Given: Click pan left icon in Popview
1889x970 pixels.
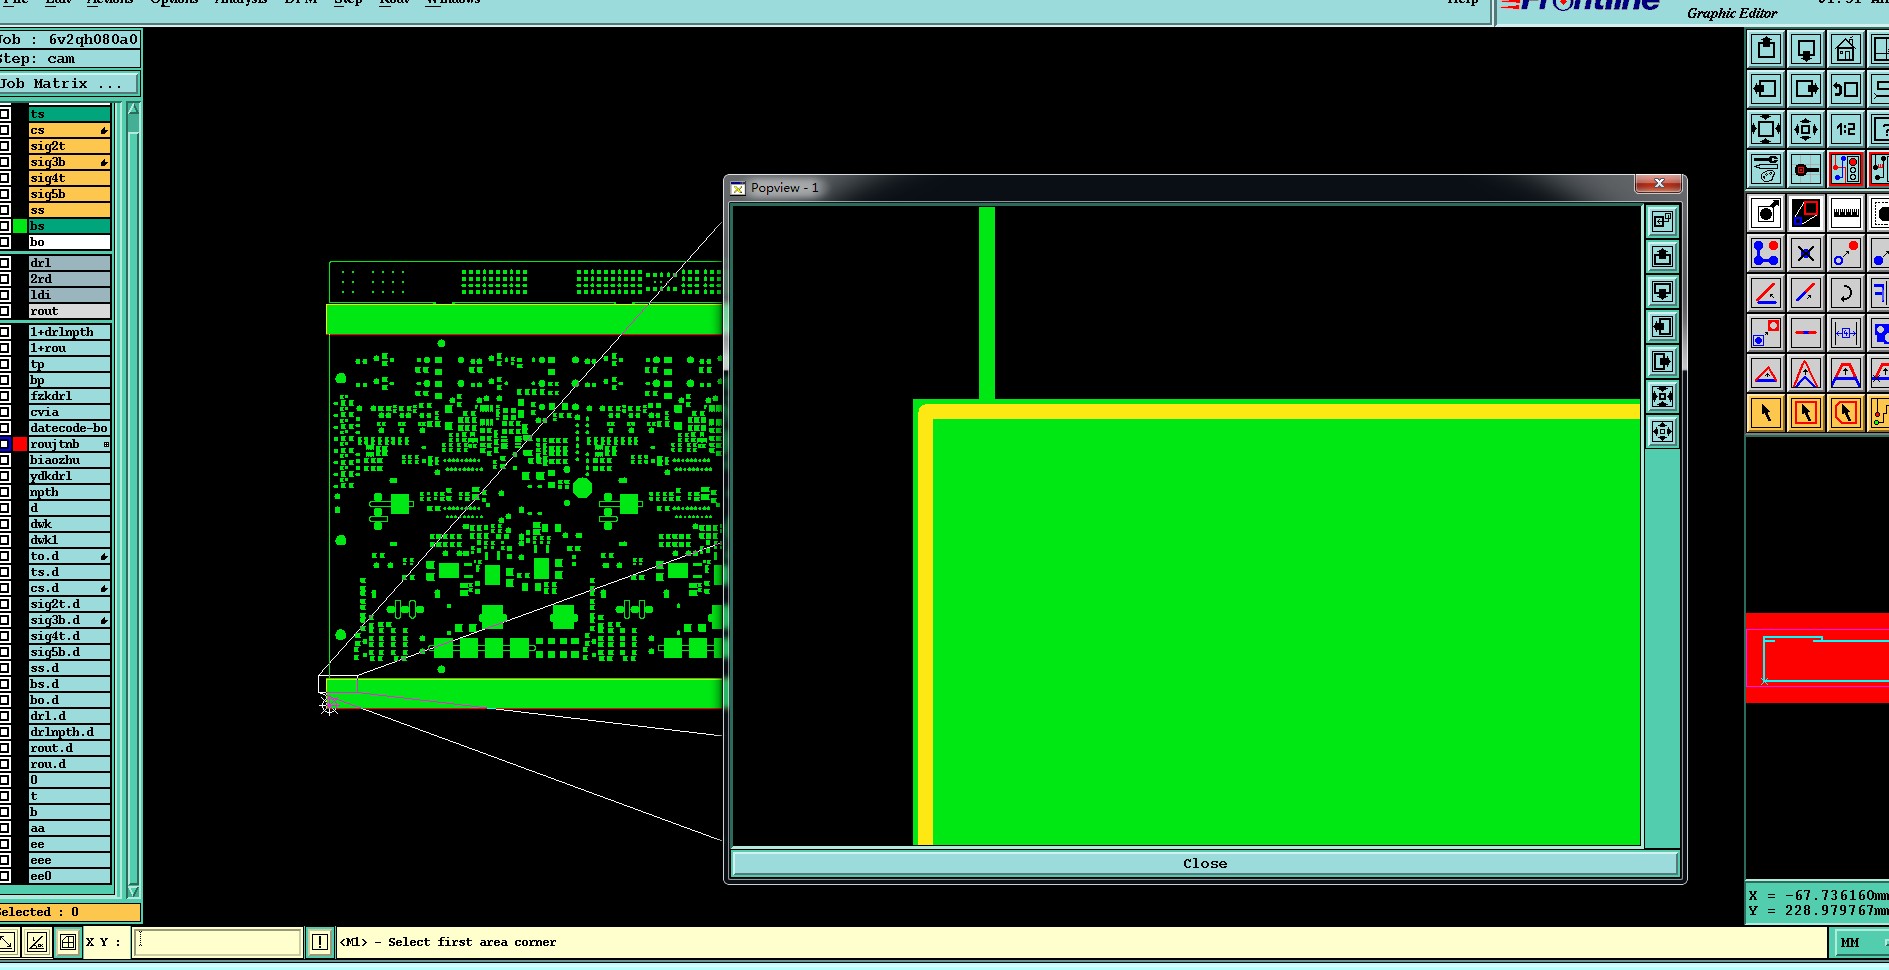Looking at the screenshot, I should (x=1662, y=327).
